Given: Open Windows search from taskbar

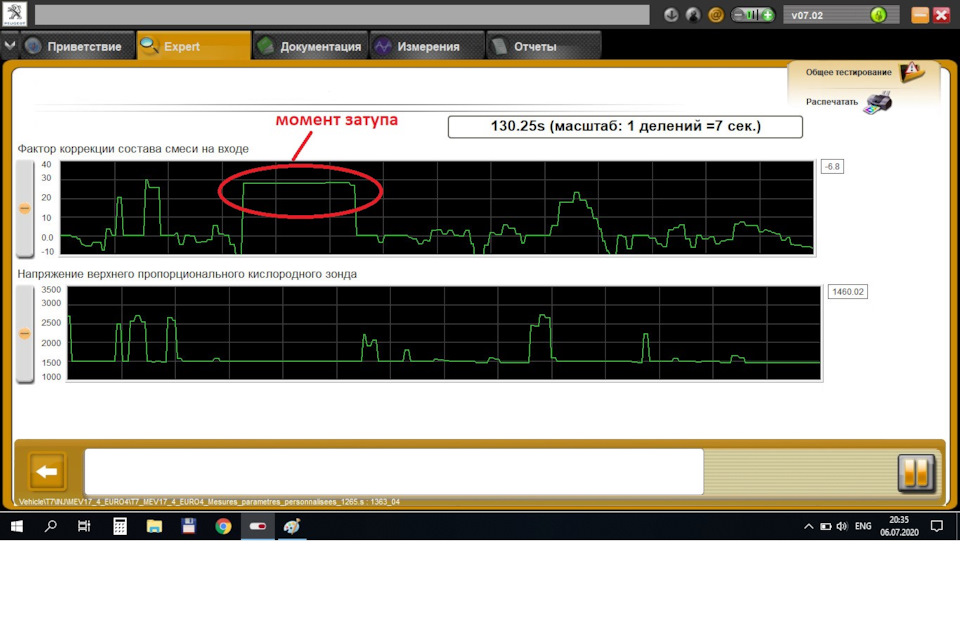Looking at the screenshot, I should 51,526.
